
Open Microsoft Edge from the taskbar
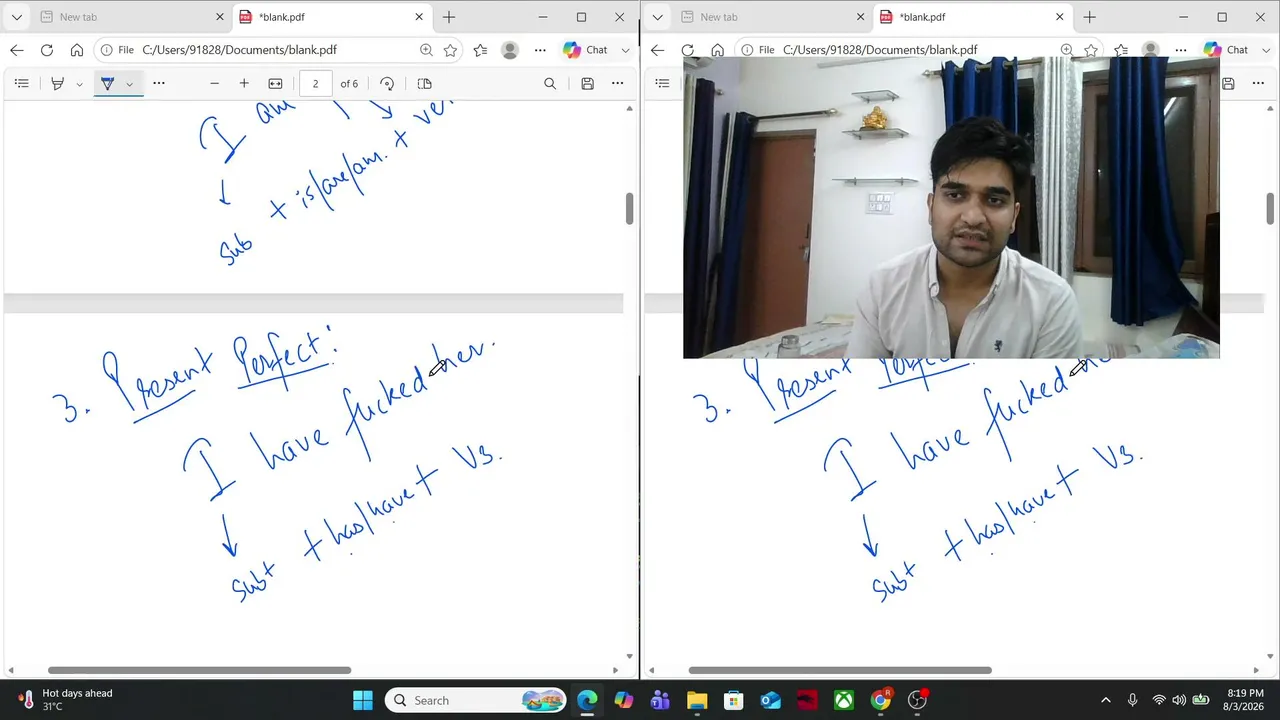[587, 700]
